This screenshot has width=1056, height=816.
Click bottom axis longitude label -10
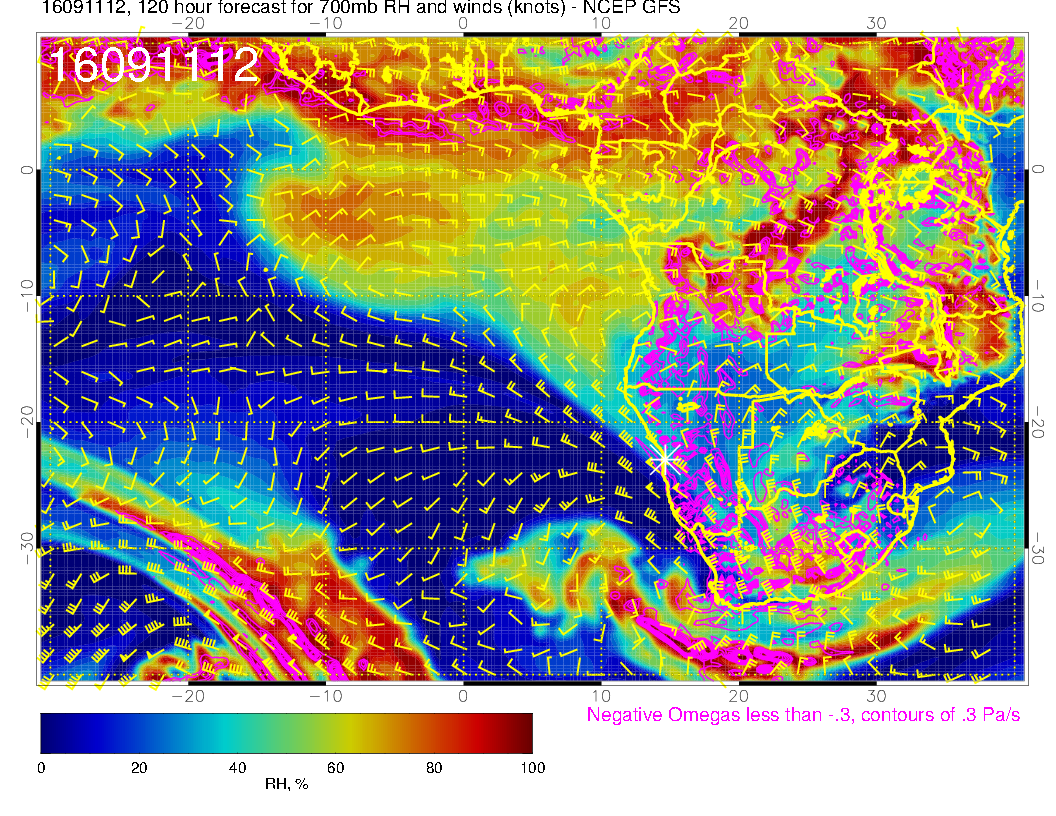pos(326,695)
